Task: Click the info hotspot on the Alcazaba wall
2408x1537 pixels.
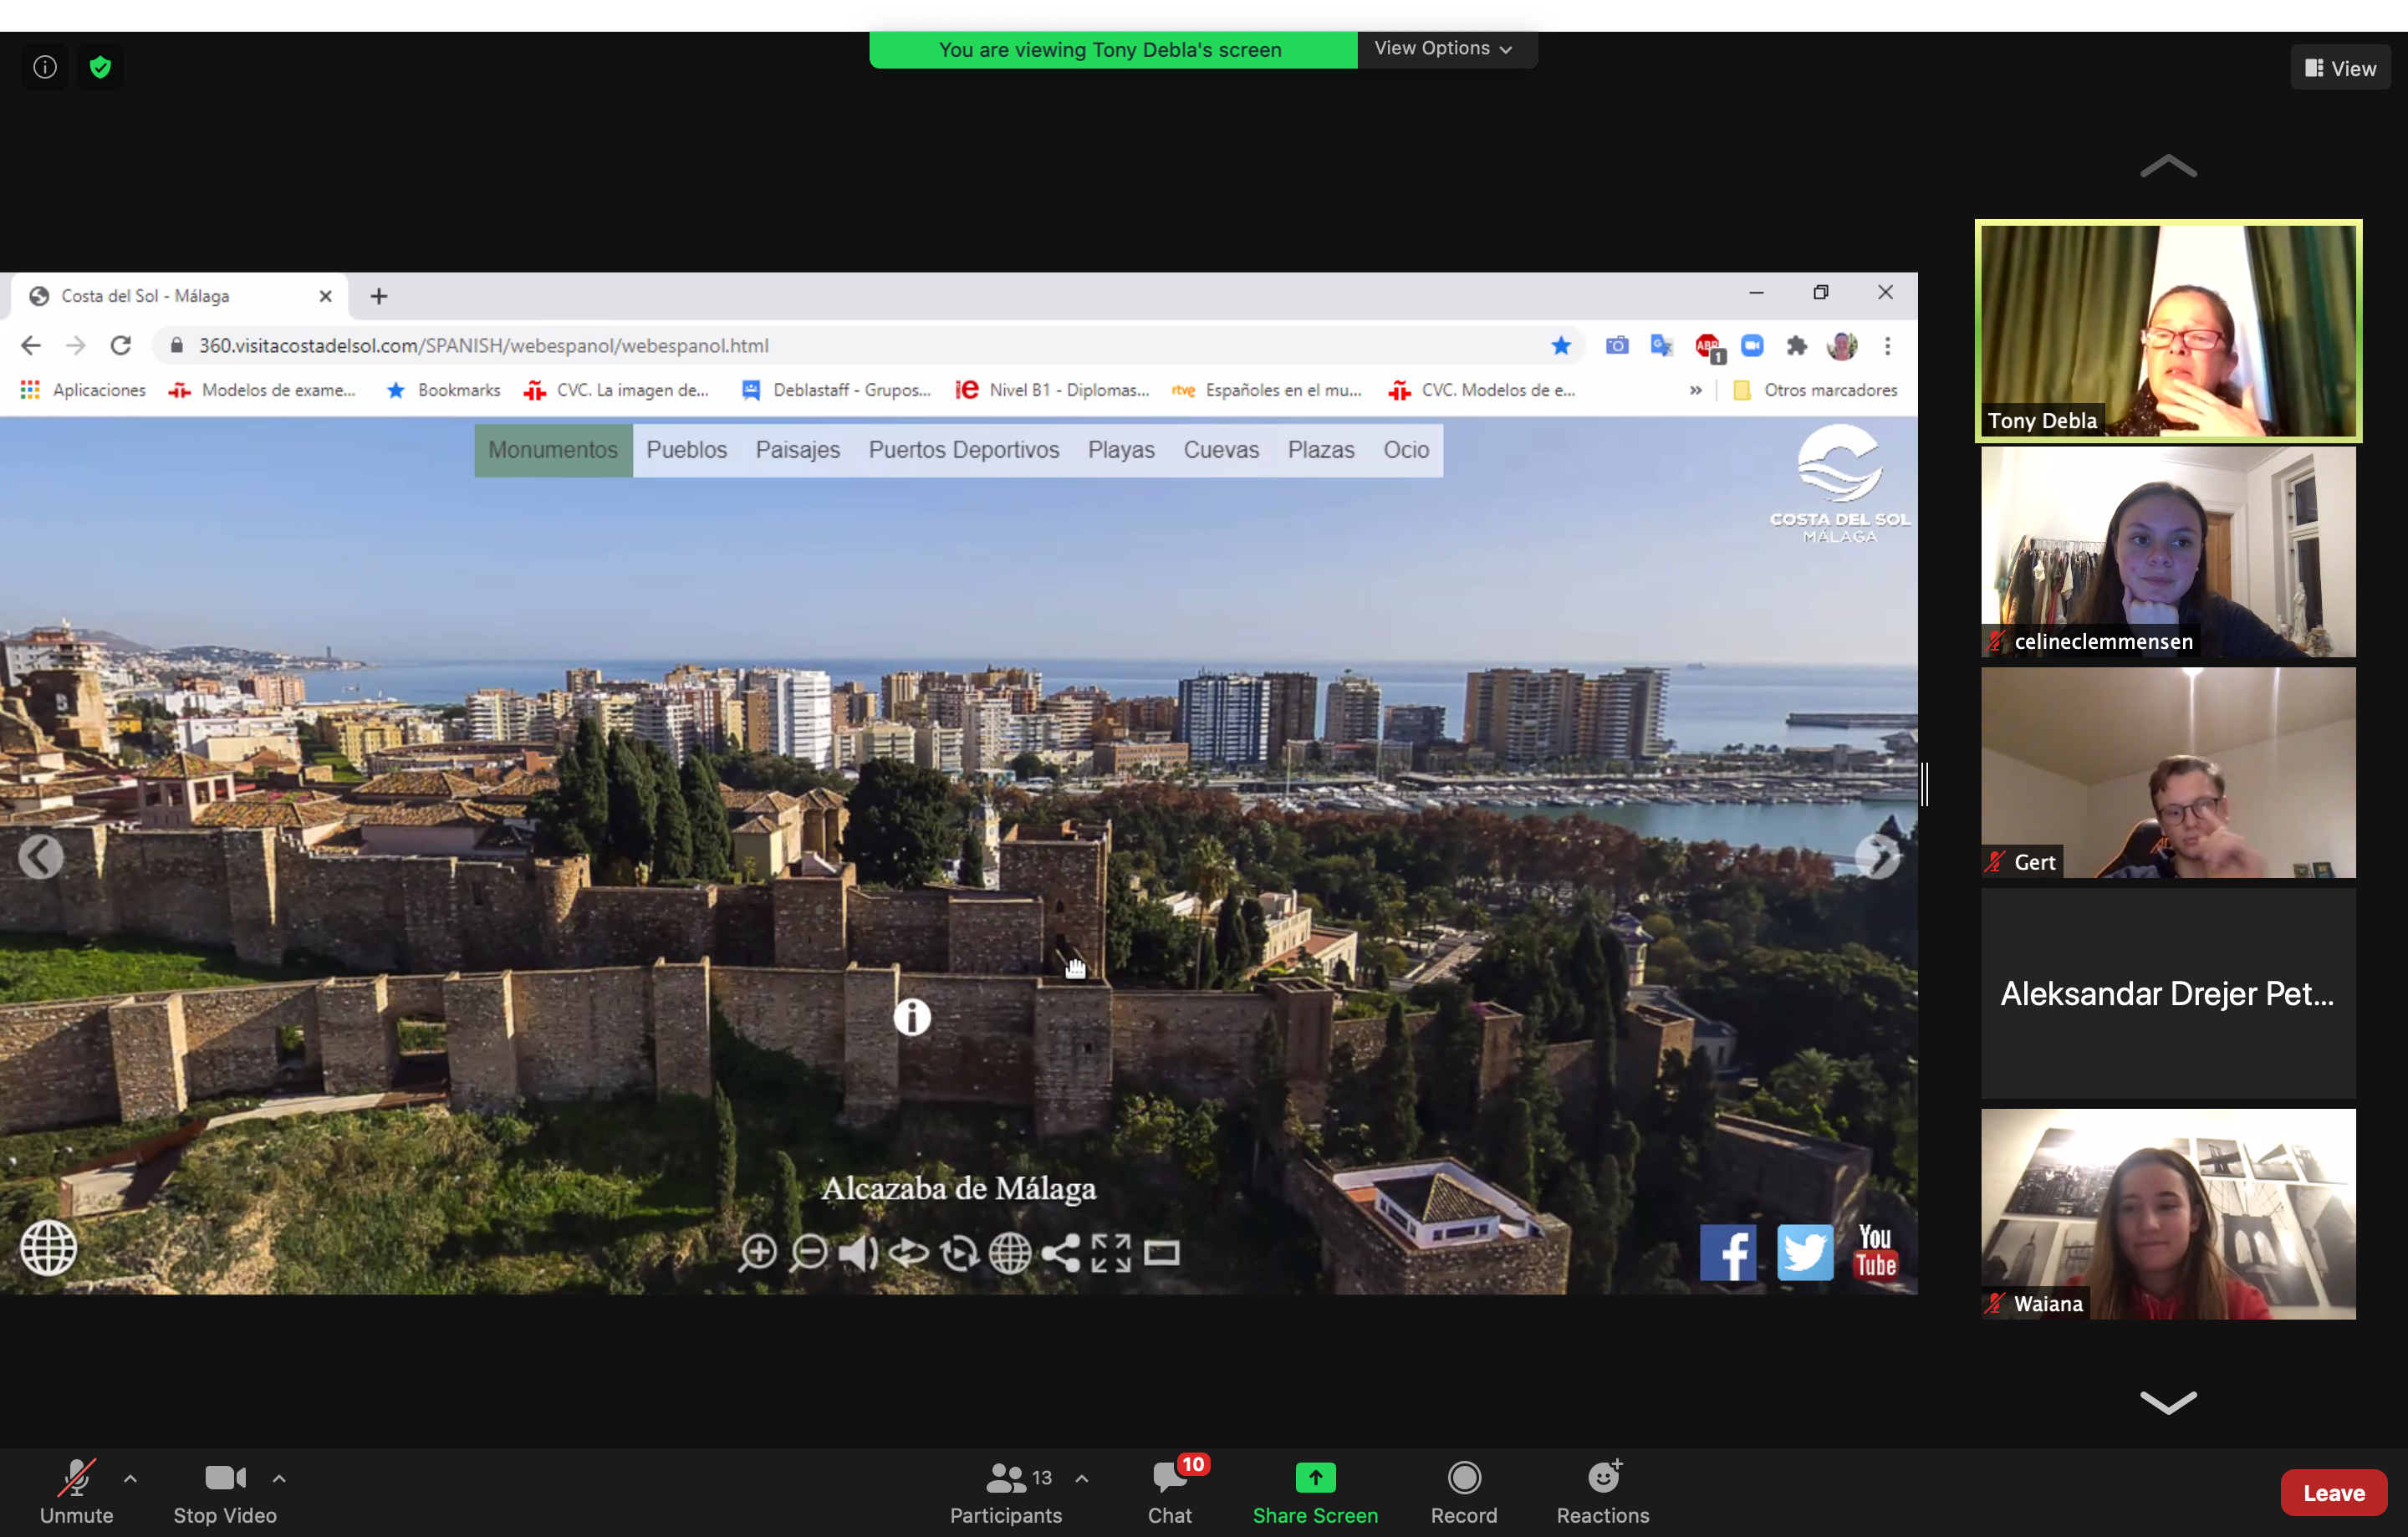Action: tap(911, 1017)
